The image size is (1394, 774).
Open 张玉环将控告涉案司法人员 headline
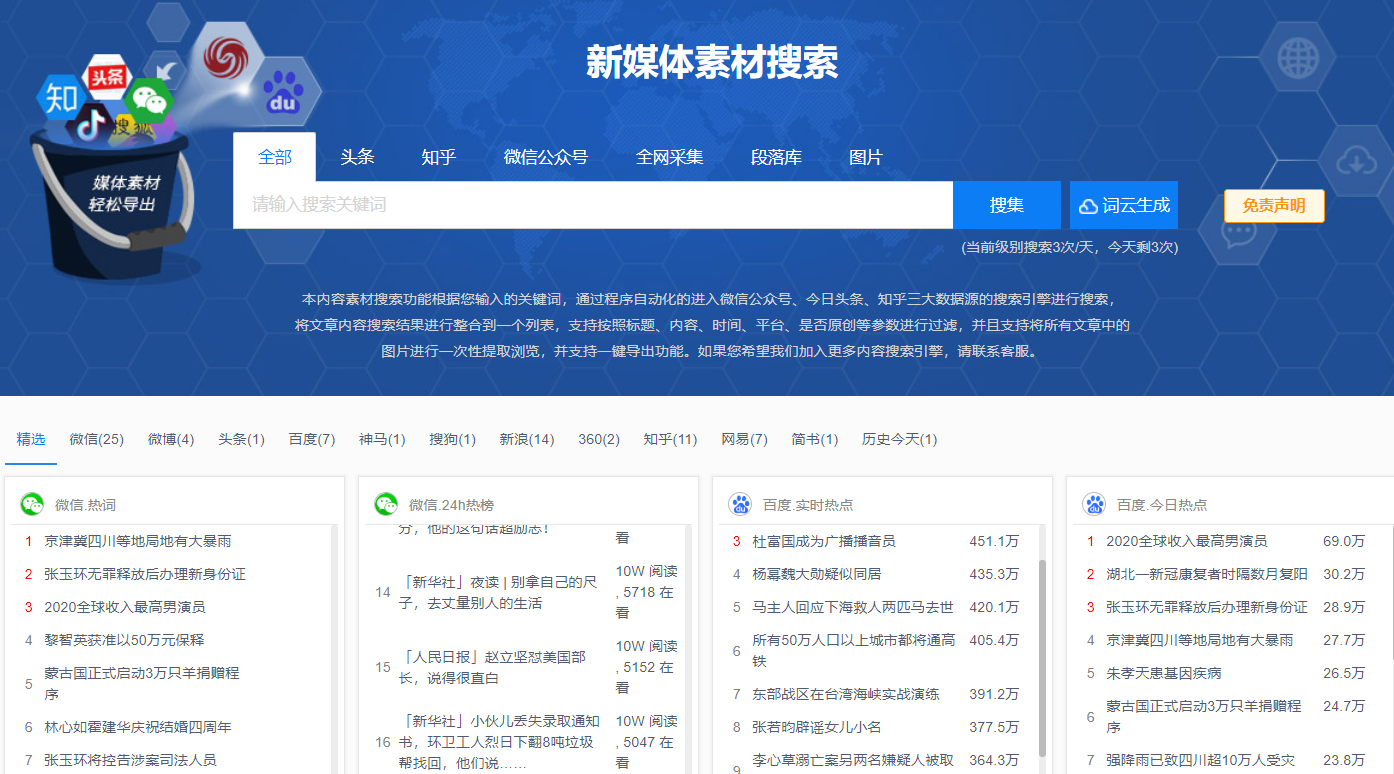(x=130, y=760)
